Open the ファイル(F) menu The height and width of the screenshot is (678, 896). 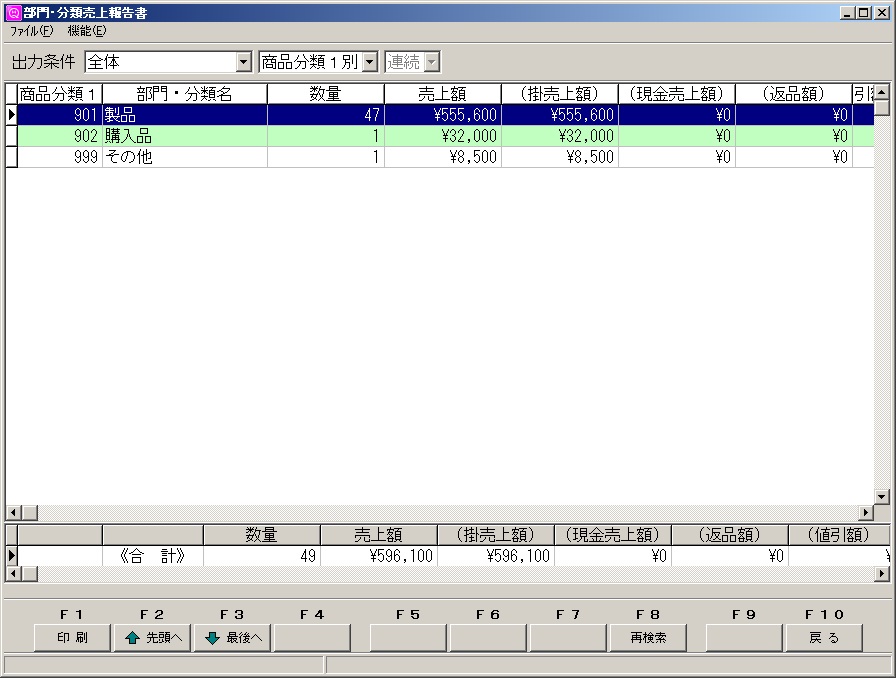click(x=31, y=31)
